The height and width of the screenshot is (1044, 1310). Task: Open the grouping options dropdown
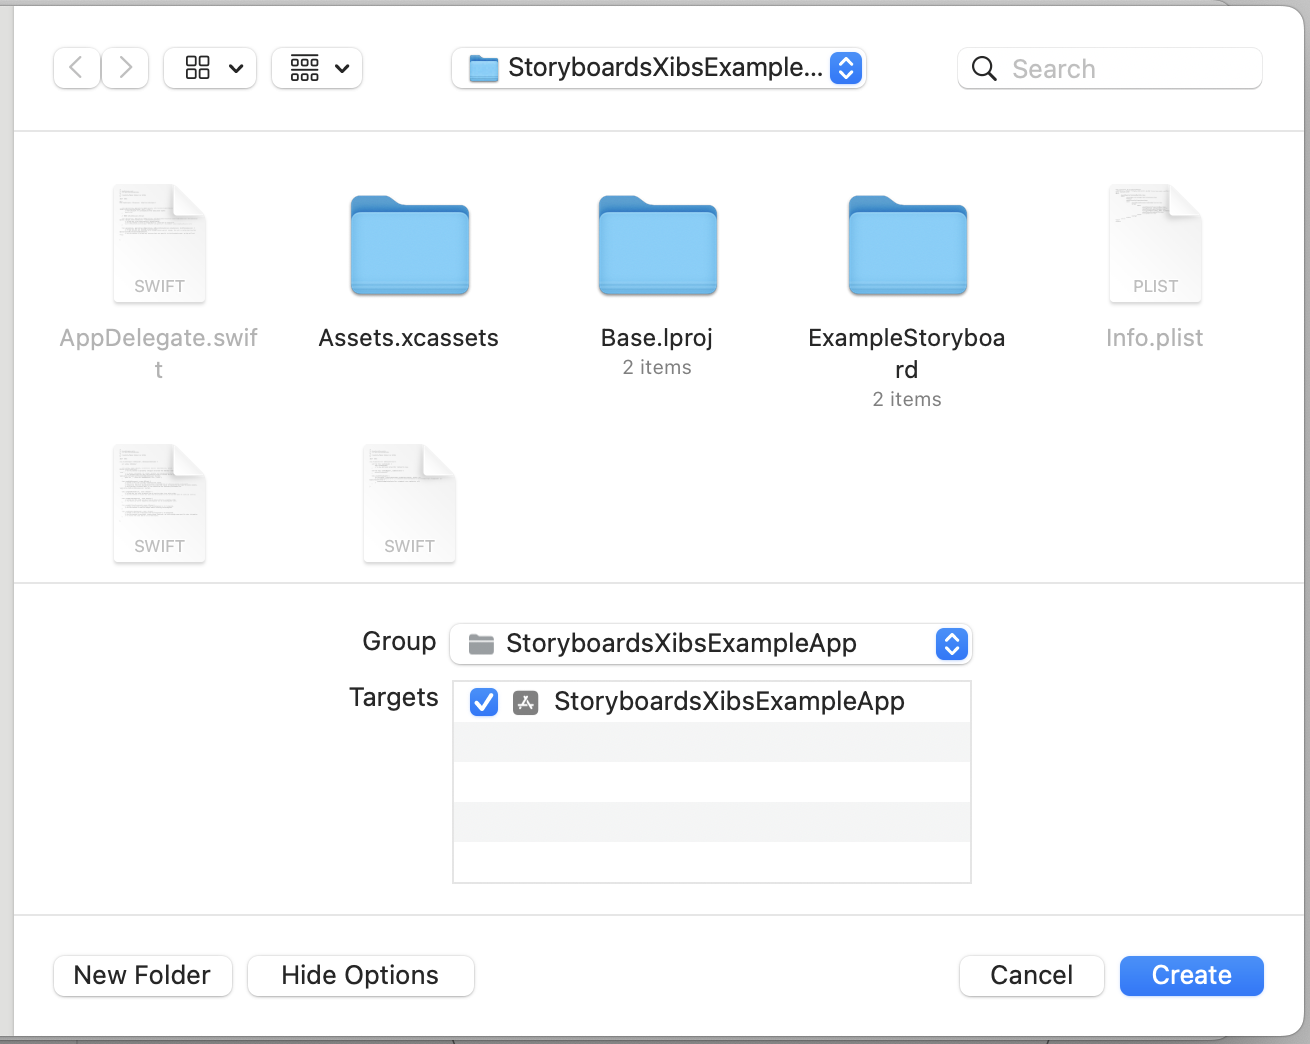pos(317,68)
